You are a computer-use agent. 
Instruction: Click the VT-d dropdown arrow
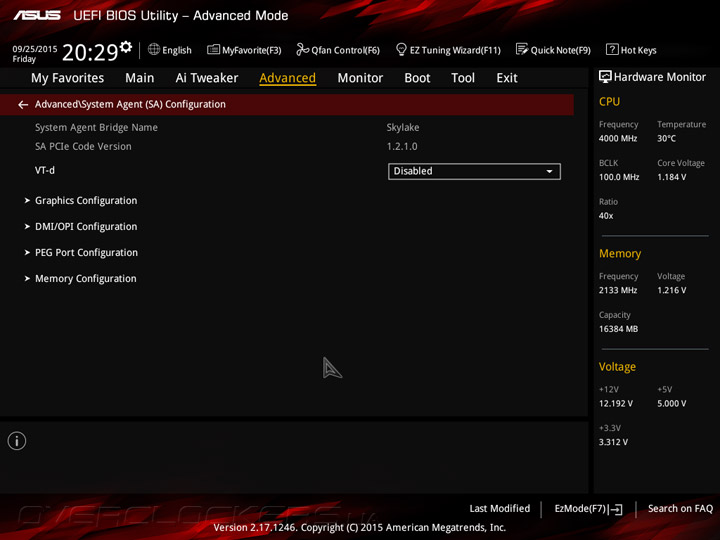click(x=549, y=171)
